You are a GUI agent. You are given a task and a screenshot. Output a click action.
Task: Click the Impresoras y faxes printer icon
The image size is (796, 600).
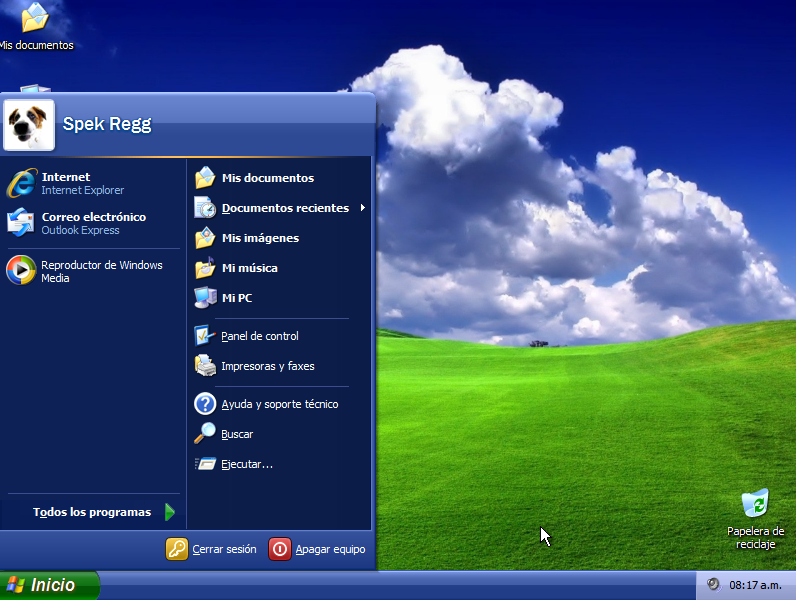coord(205,365)
